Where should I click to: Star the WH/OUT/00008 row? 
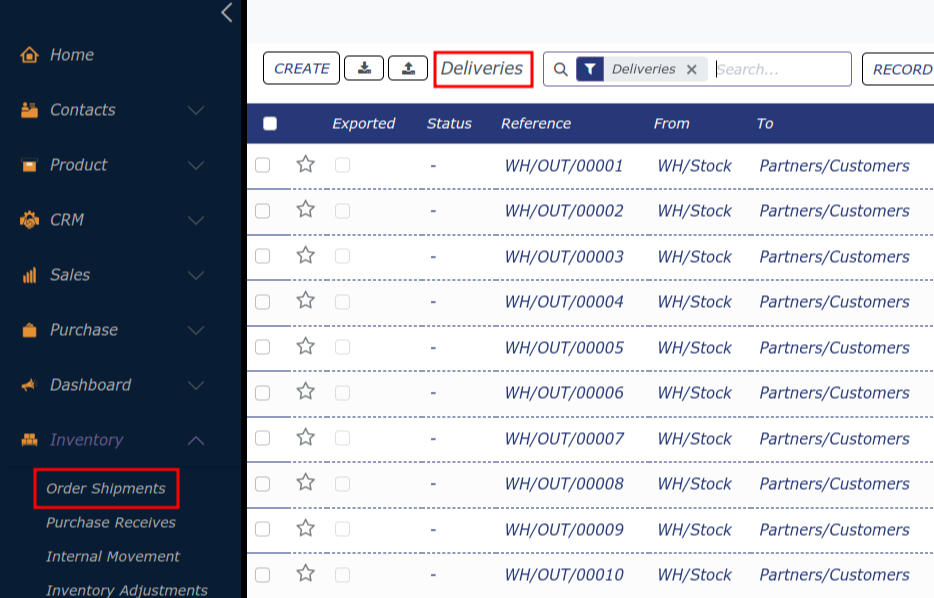point(306,482)
